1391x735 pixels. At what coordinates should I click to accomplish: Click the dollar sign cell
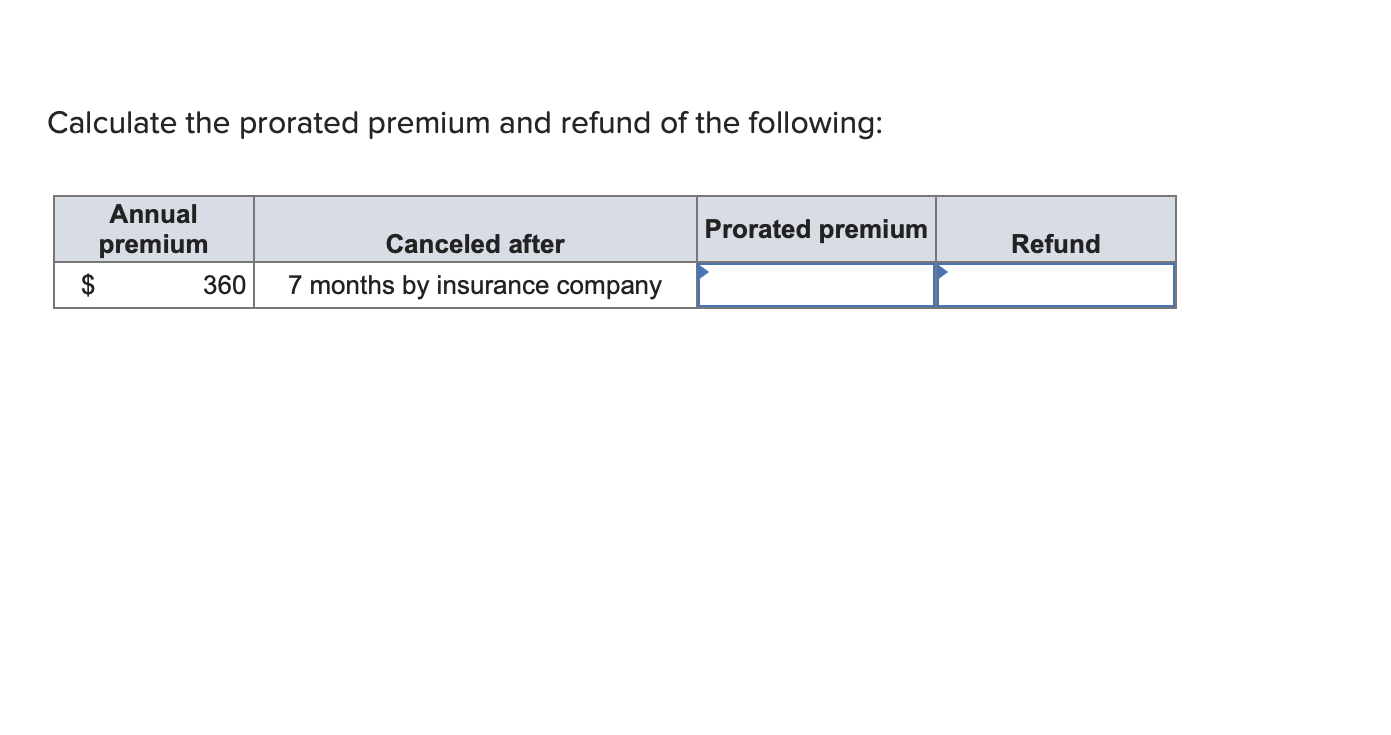tap(90, 286)
